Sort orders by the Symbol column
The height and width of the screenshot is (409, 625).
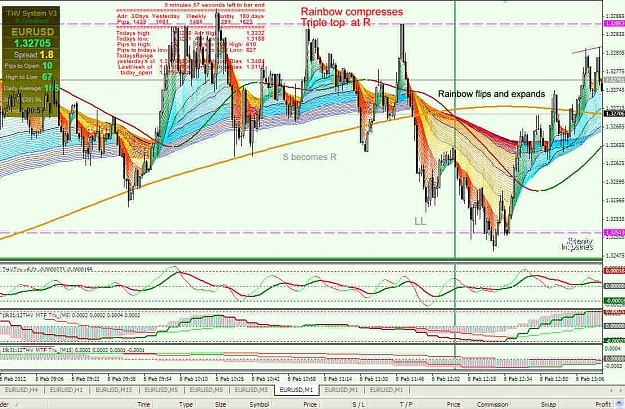[x=259, y=404]
